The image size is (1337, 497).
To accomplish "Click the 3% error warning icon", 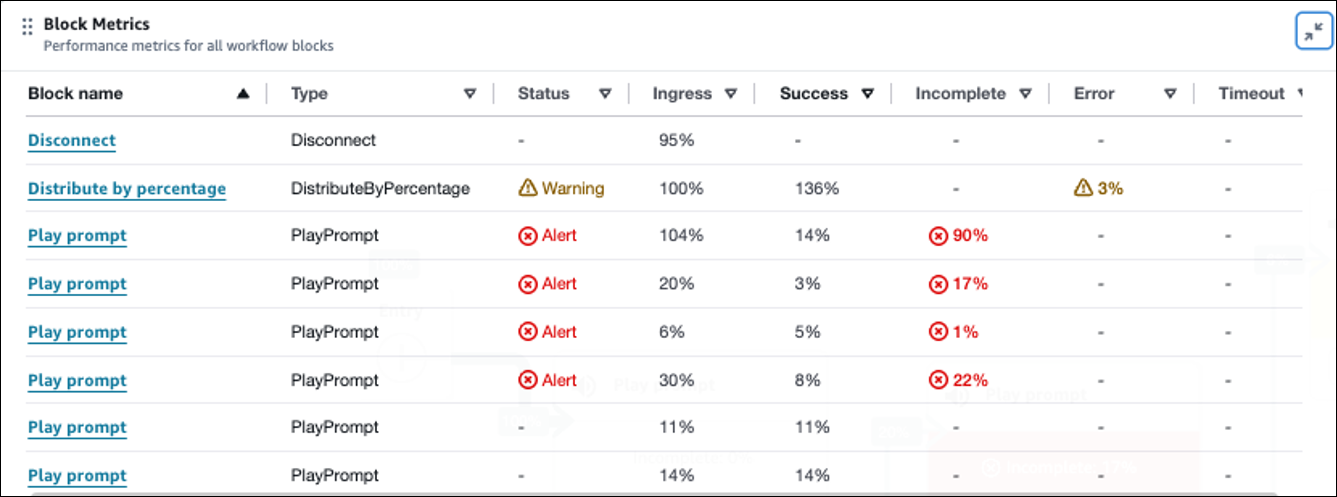I will [1084, 188].
